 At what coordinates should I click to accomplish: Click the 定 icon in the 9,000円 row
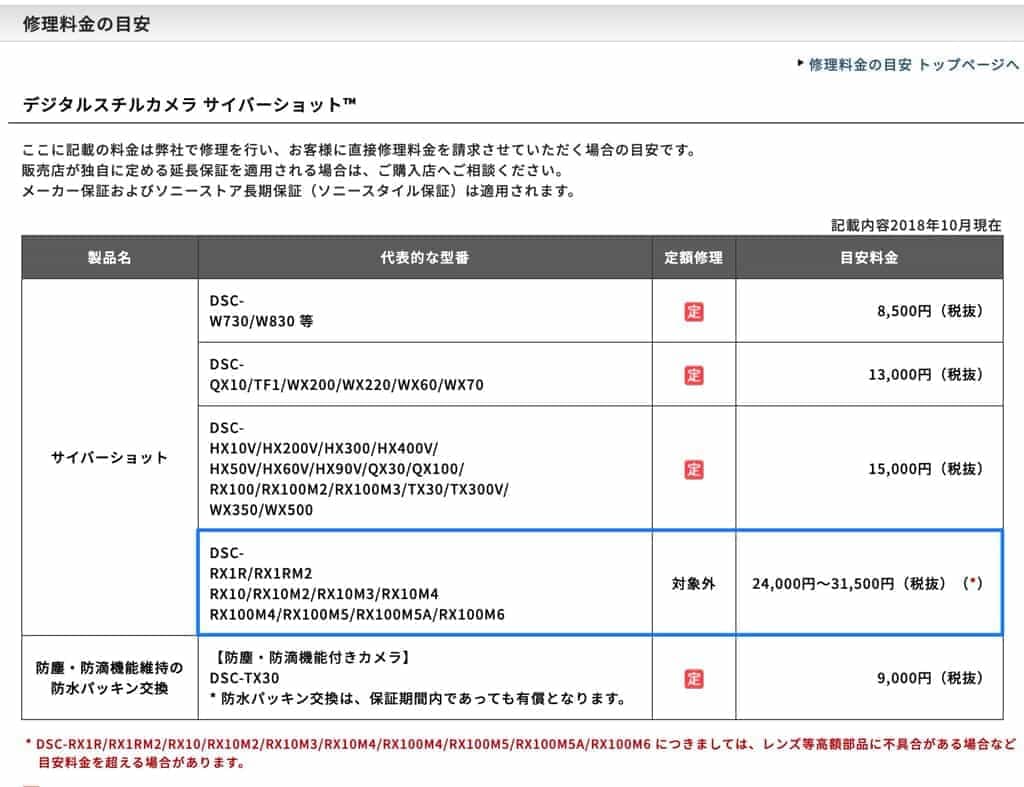(694, 679)
